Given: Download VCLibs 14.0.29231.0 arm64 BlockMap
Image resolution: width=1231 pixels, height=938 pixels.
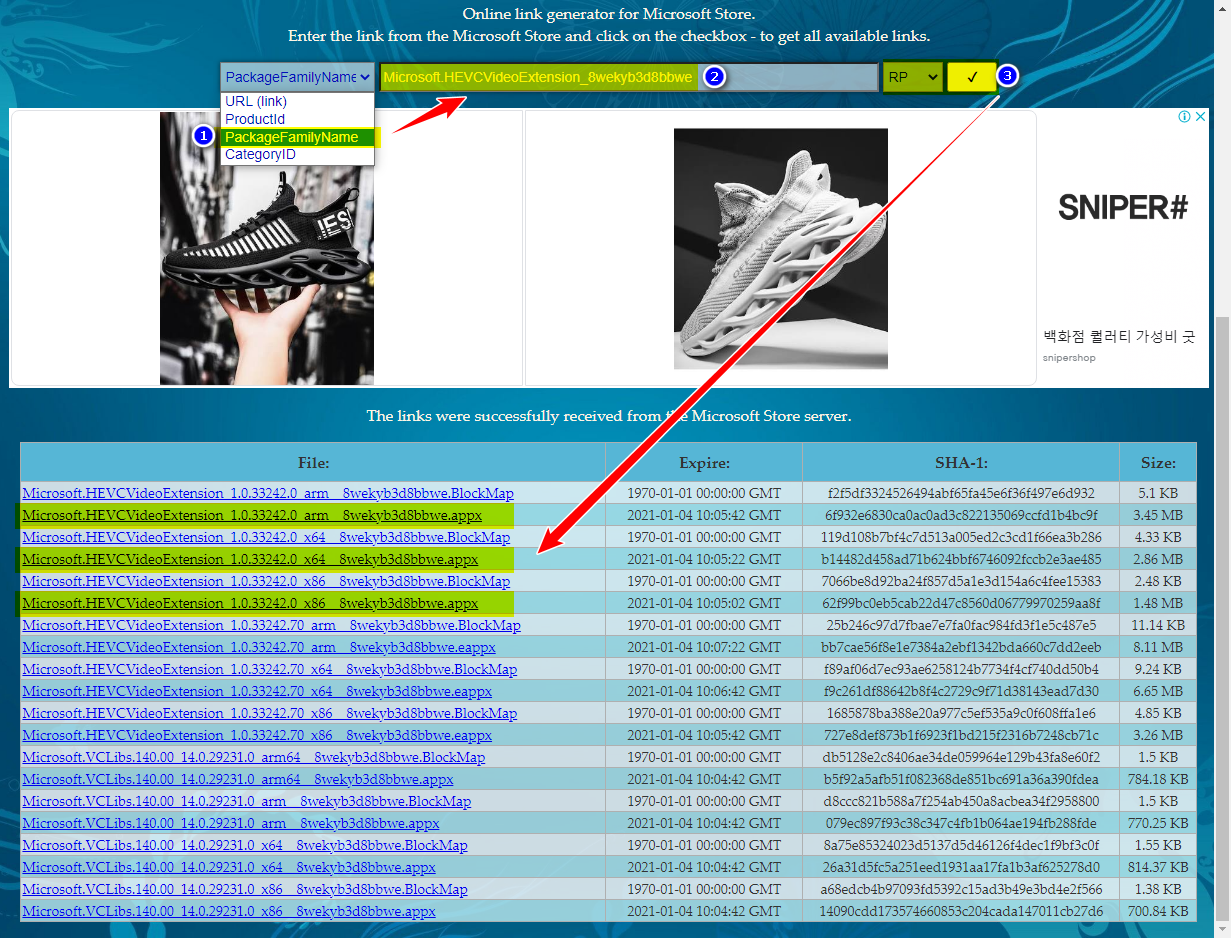Looking at the screenshot, I should [x=253, y=757].
